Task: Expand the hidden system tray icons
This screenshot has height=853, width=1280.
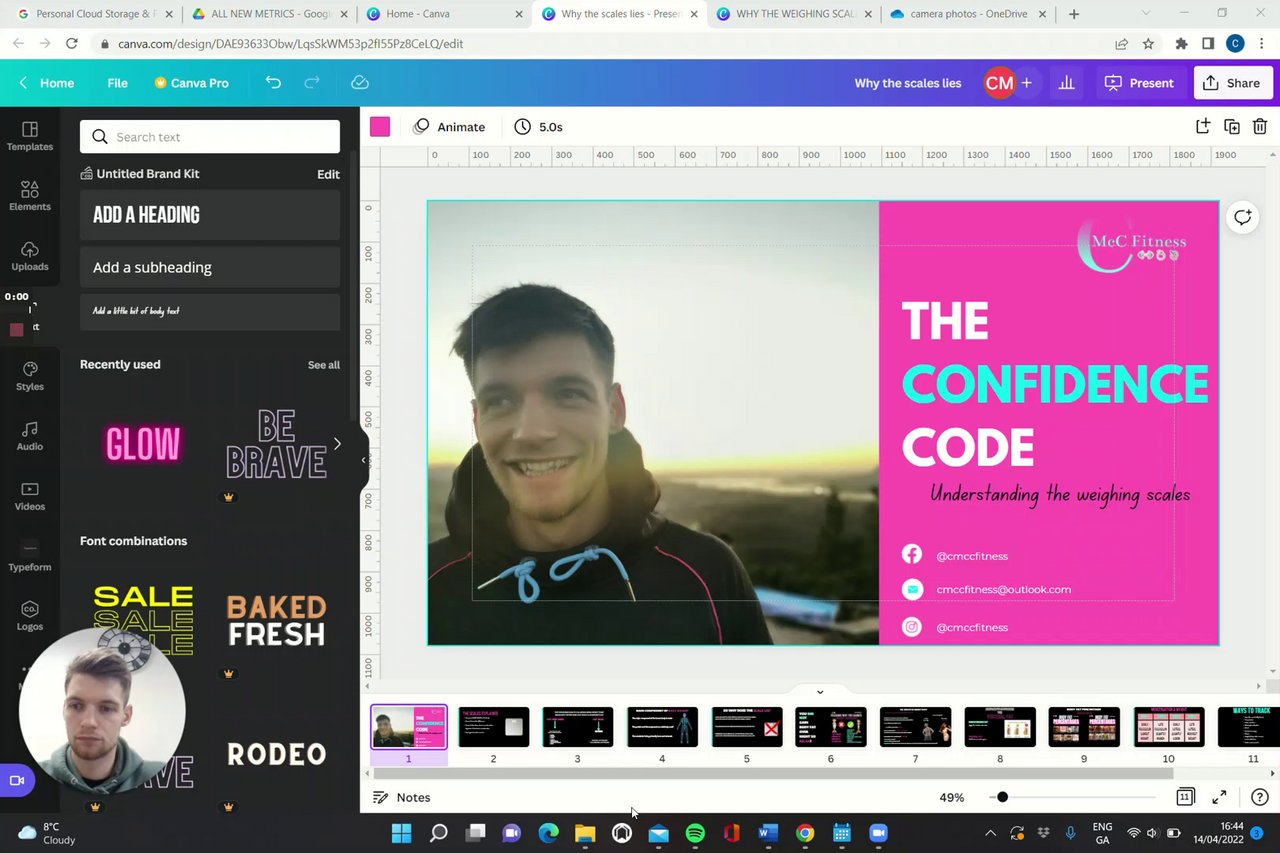Action: tap(990, 833)
